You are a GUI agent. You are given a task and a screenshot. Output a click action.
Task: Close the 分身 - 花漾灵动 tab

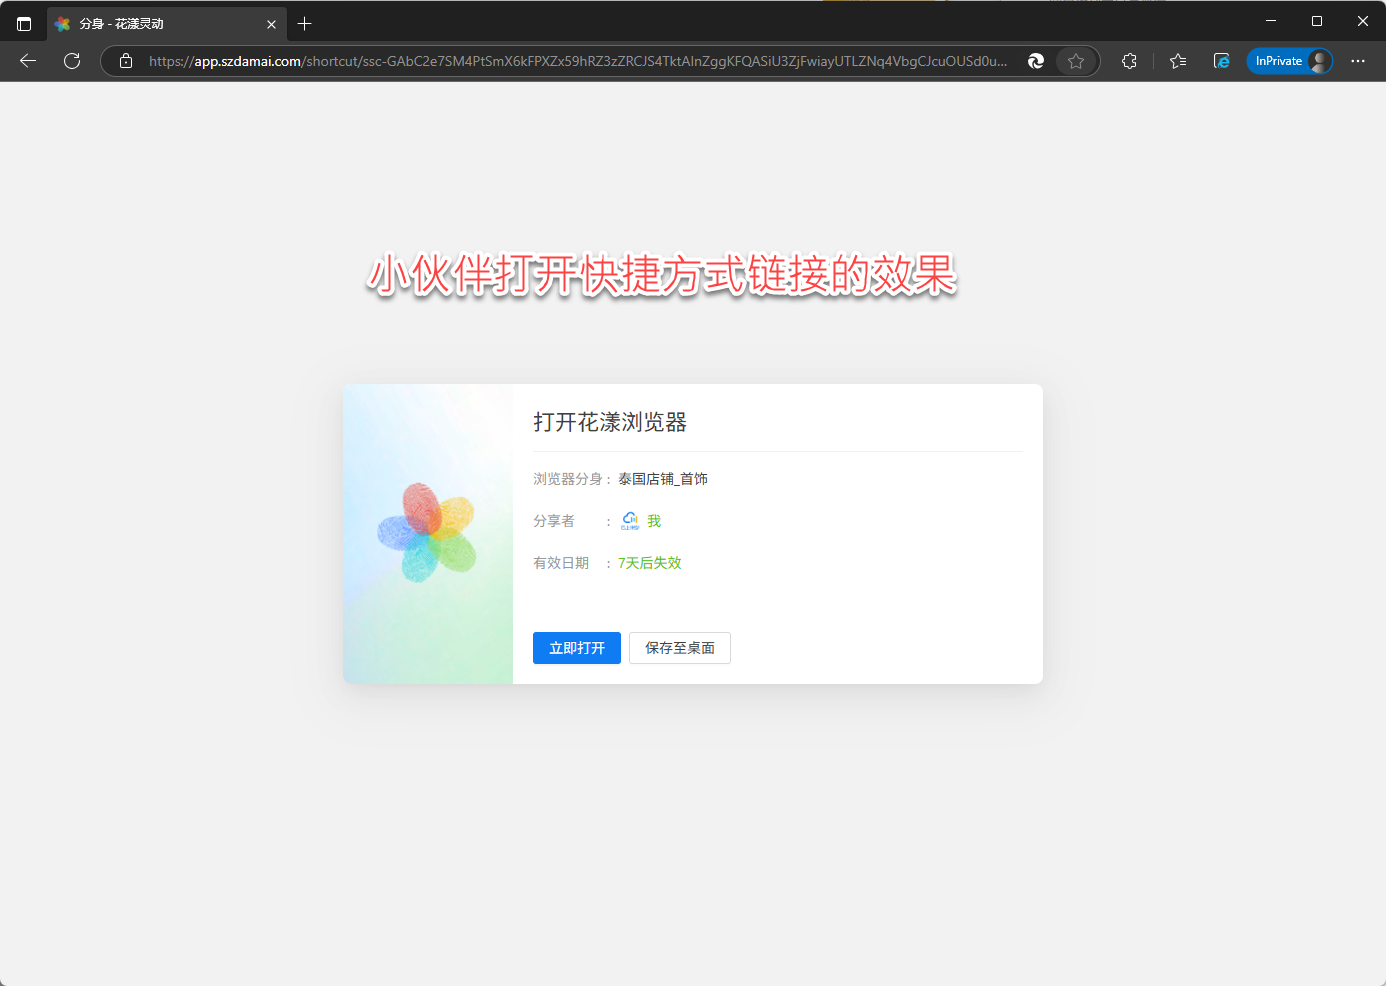pos(271,24)
